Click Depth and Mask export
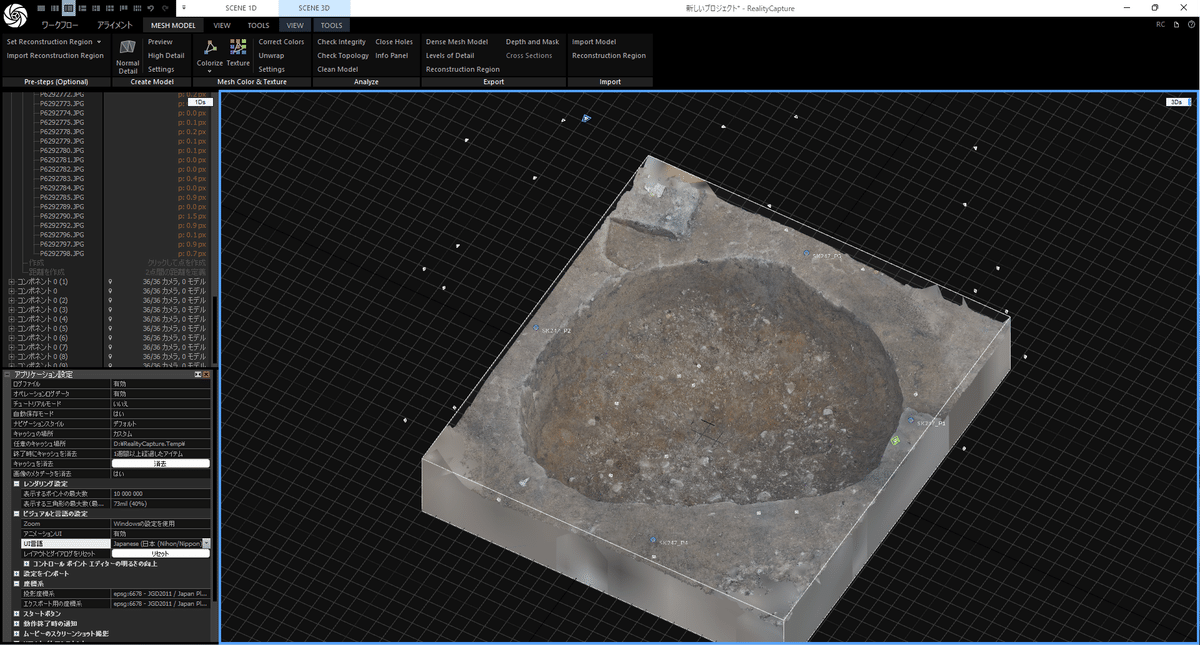 coord(532,42)
